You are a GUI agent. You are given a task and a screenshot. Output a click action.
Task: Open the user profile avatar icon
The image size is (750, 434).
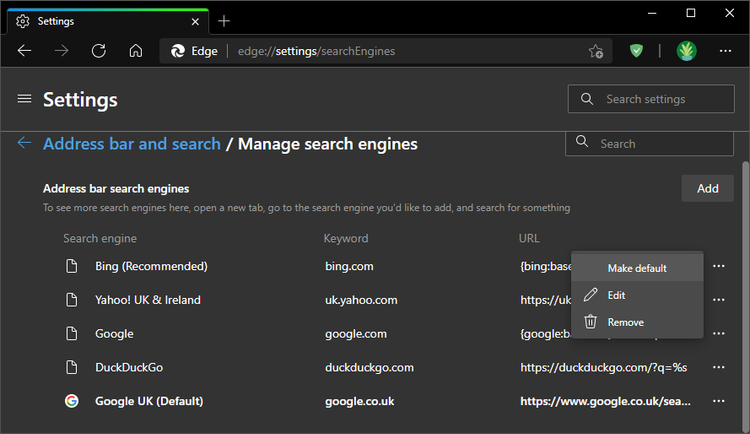click(686, 51)
